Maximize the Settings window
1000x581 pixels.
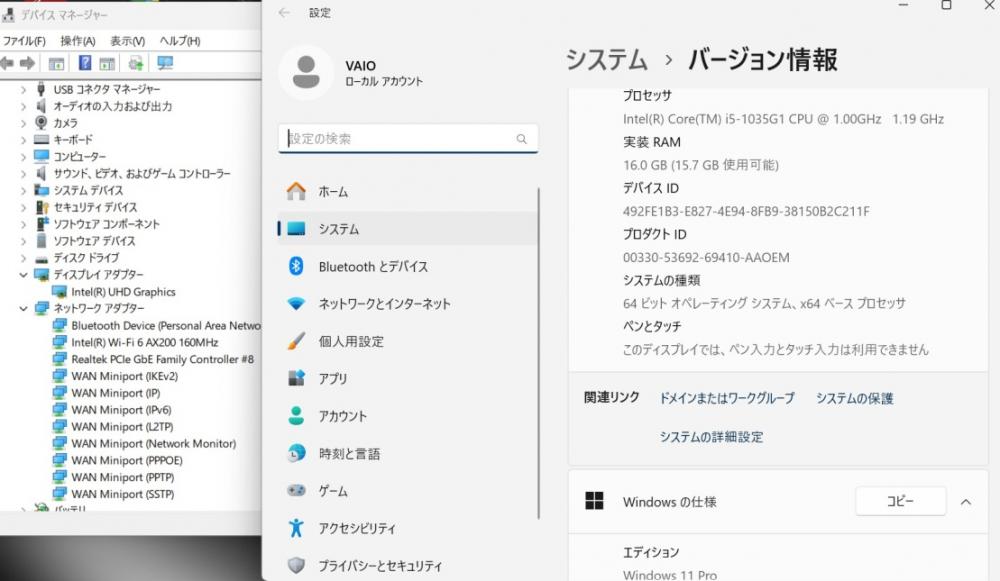click(946, 5)
